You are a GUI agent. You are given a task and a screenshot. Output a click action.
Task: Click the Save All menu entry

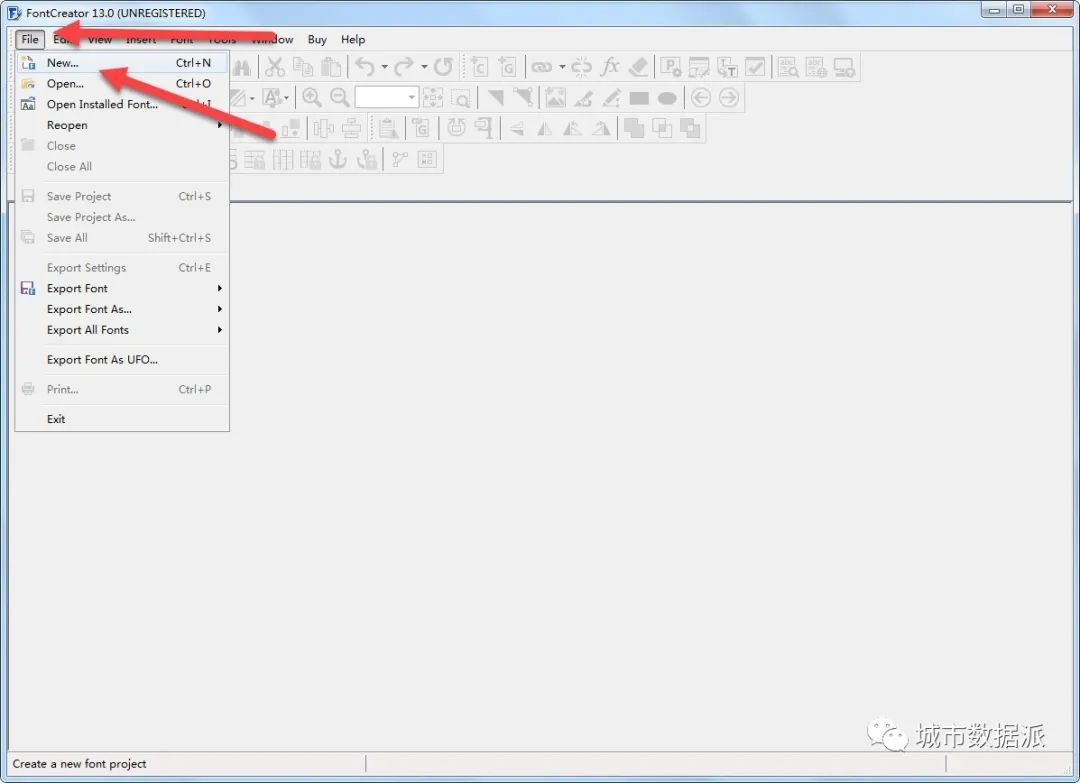pos(123,238)
